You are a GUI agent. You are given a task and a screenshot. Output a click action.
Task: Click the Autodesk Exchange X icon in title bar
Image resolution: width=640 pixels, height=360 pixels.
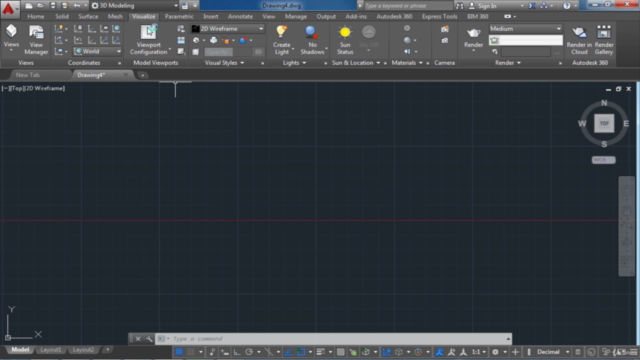(532, 6)
